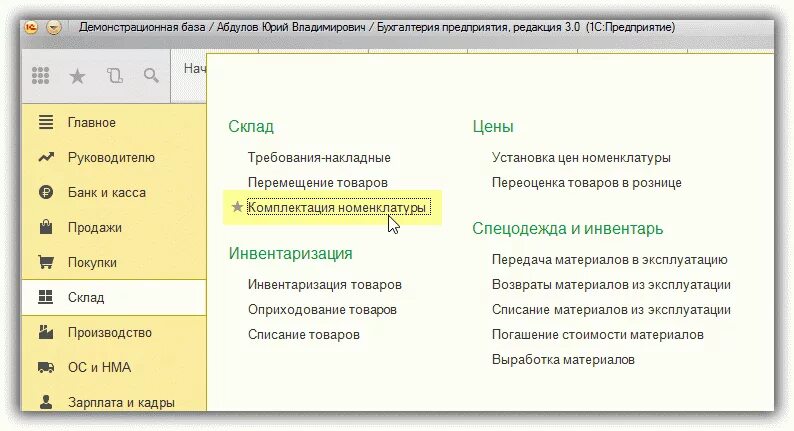Open Выработка материалов link
794x431 pixels.
pyautogui.click(x=563, y=360)
